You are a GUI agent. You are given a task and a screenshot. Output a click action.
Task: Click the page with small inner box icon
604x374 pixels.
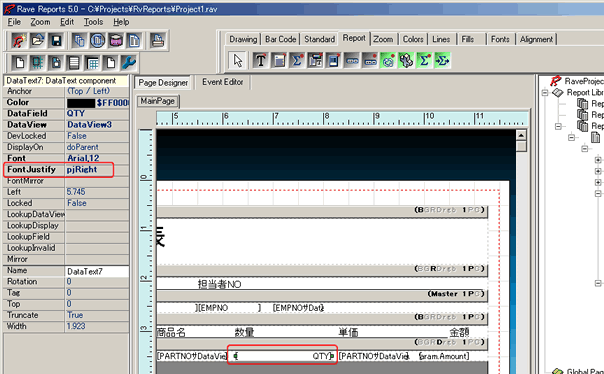coord(56,63)
